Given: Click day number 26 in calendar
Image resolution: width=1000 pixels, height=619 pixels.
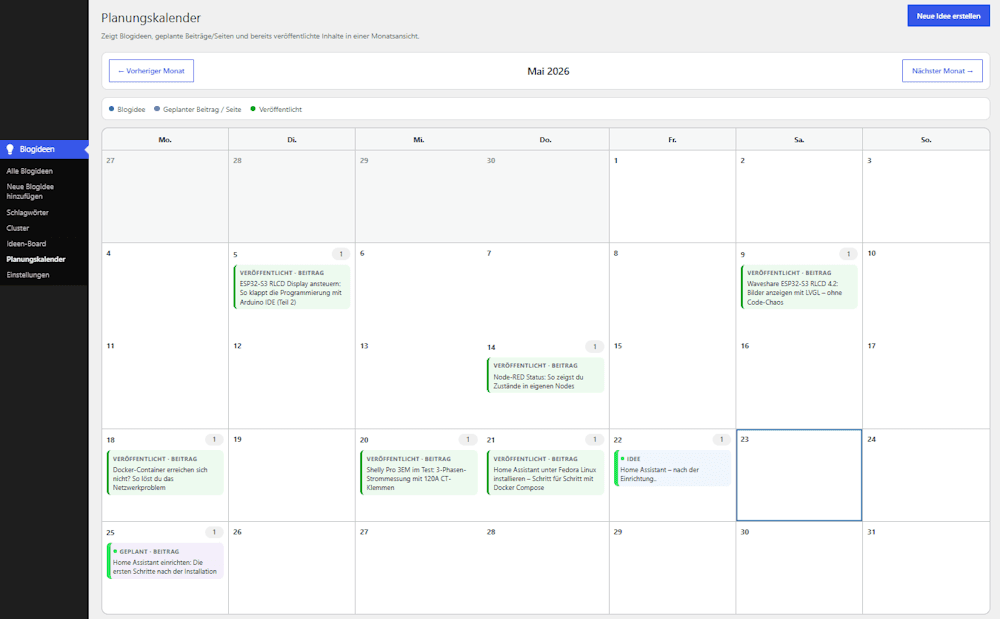Looking at the screenshot, I should [237, 532].
